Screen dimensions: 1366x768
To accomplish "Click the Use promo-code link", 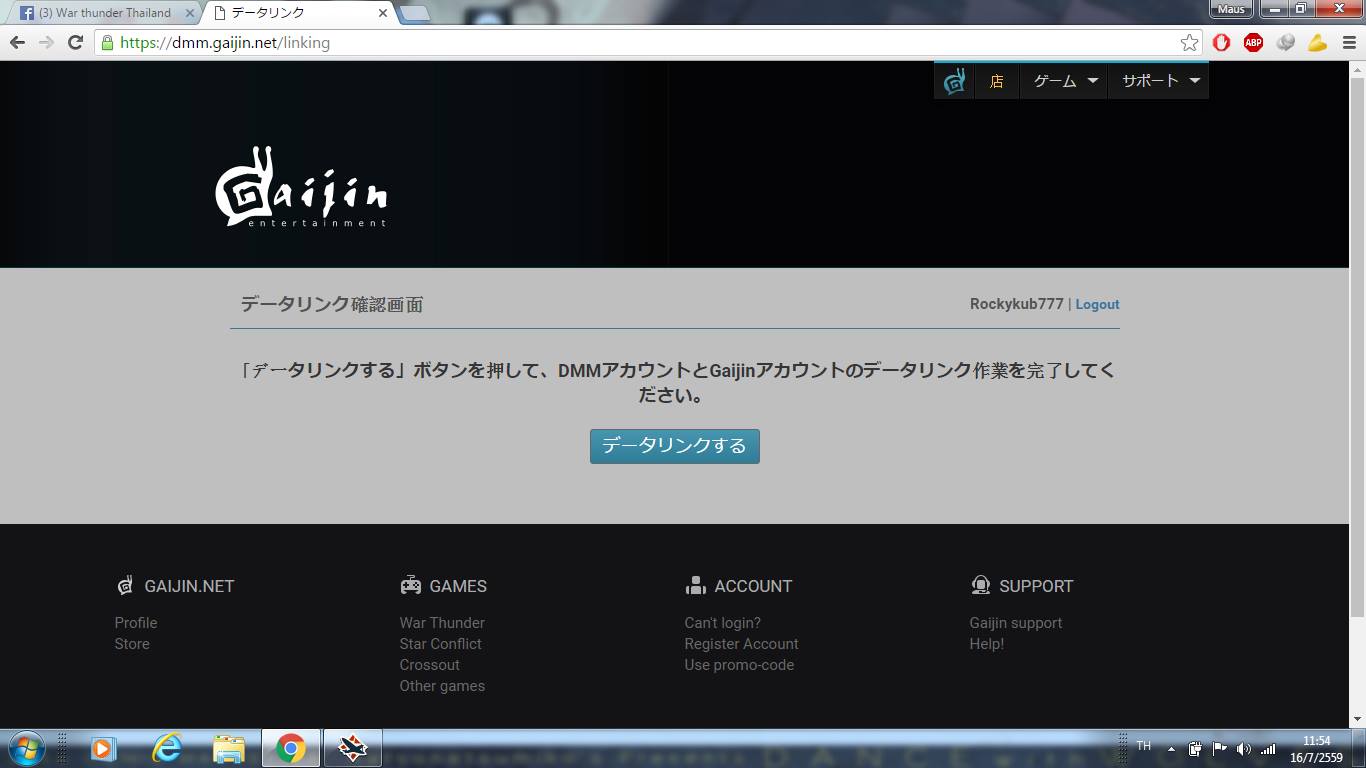I will pos(739,665).
